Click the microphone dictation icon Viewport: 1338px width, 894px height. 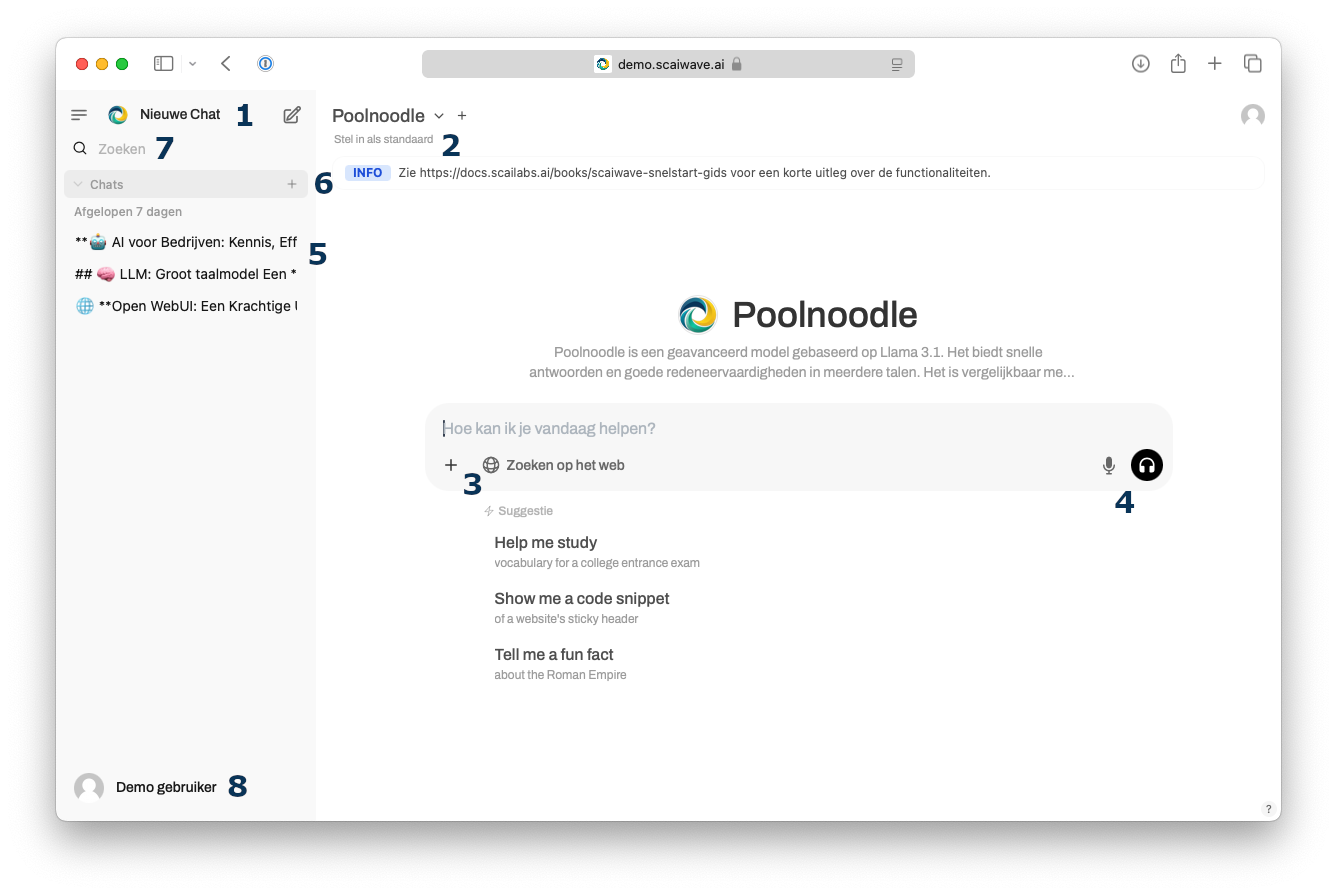1108,465
